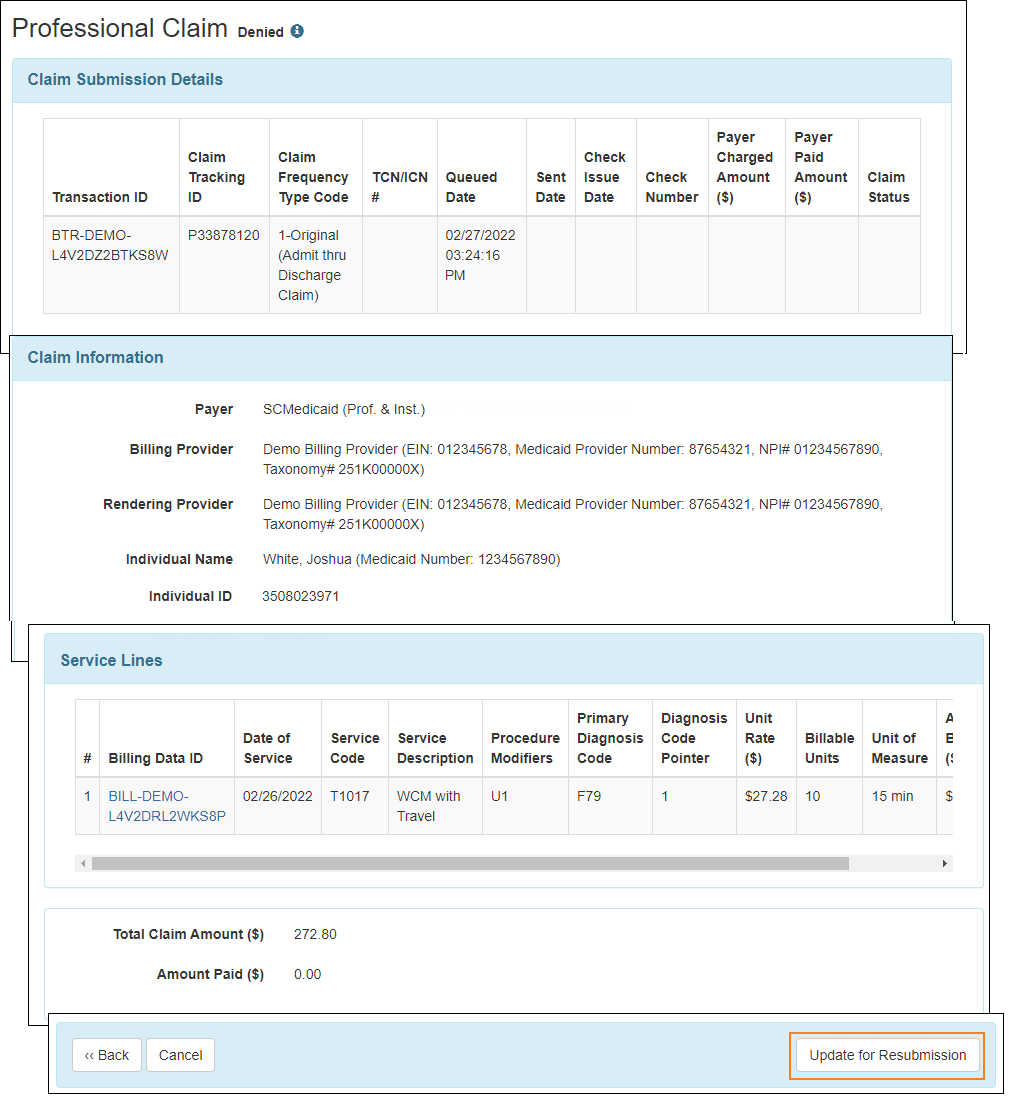Select the P33878120 claim tracking ID cell
The width and height of the screenshot is (1010, 1100).
pos(223,236)
